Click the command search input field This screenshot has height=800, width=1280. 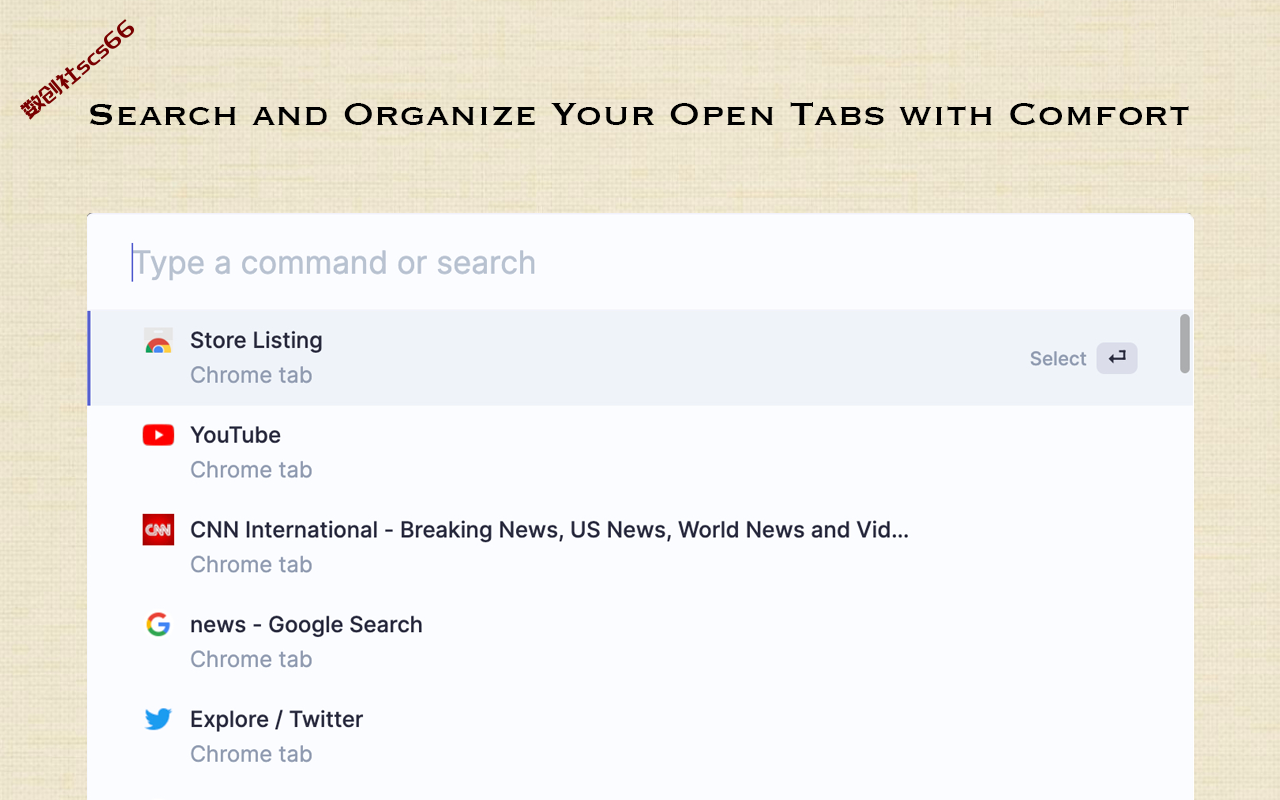click(x=640, y=263)
